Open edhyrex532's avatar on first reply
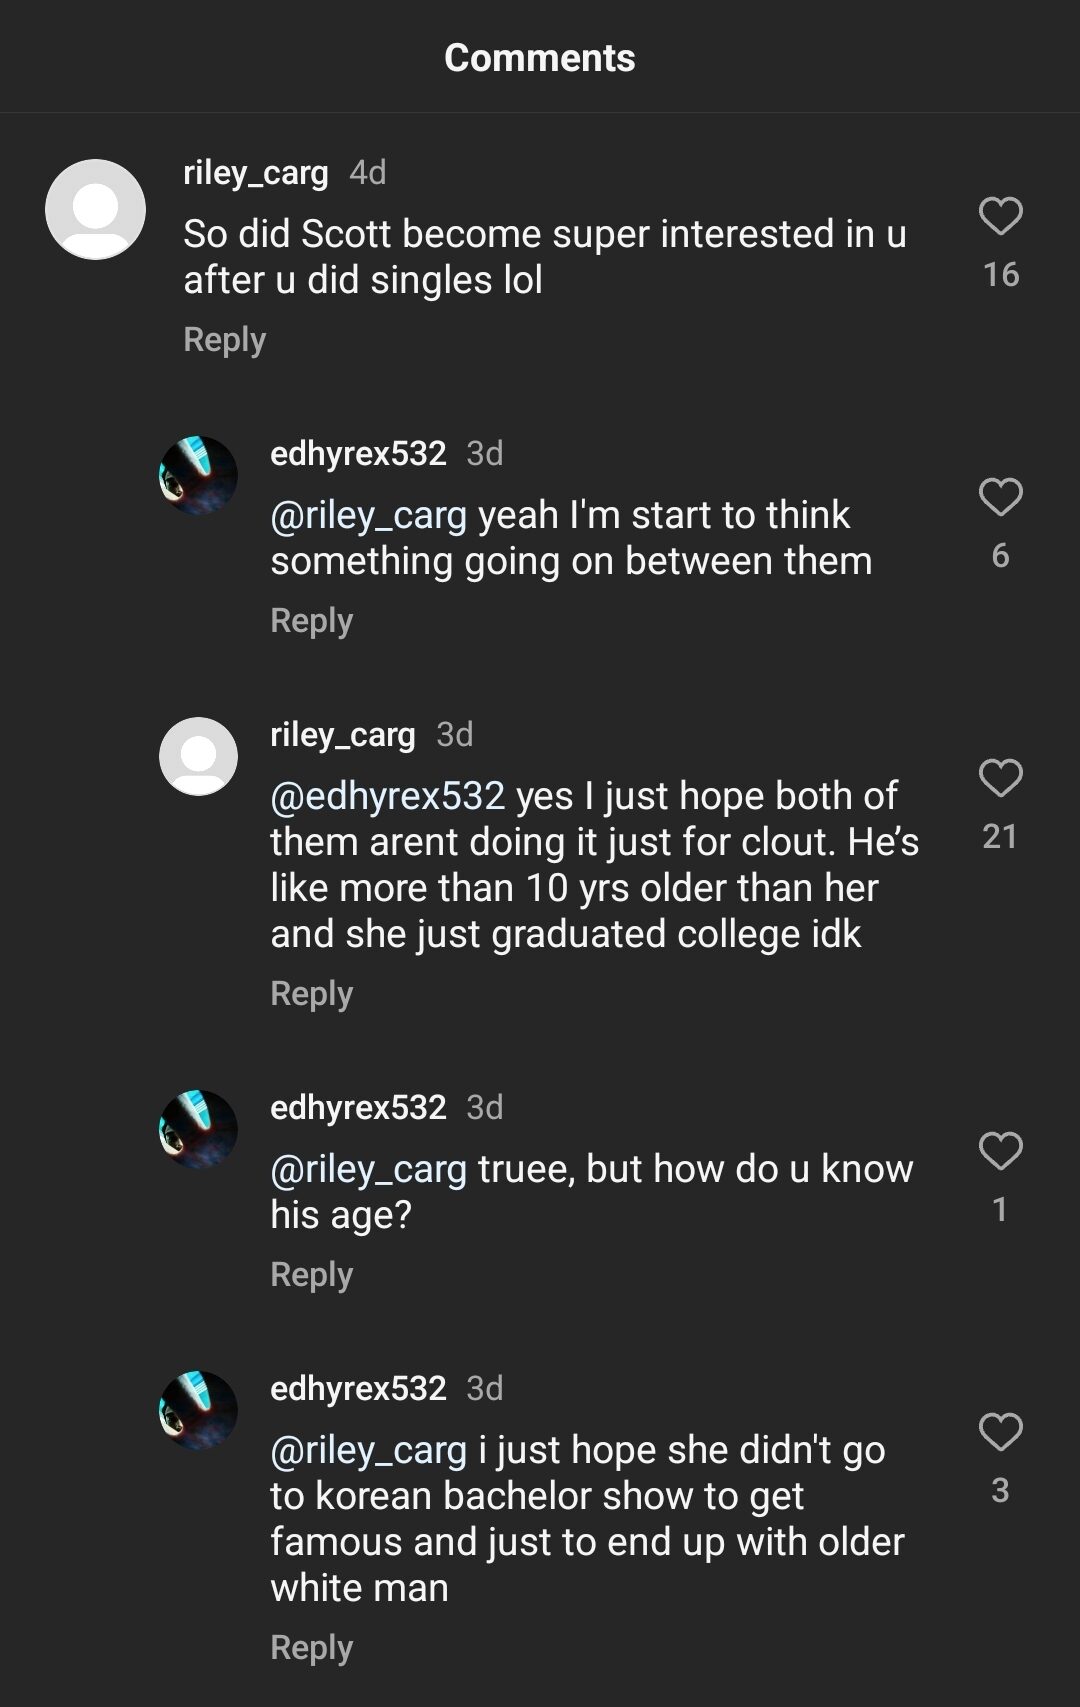Viewport: 1080px width, 1707px height. point(198,475)
